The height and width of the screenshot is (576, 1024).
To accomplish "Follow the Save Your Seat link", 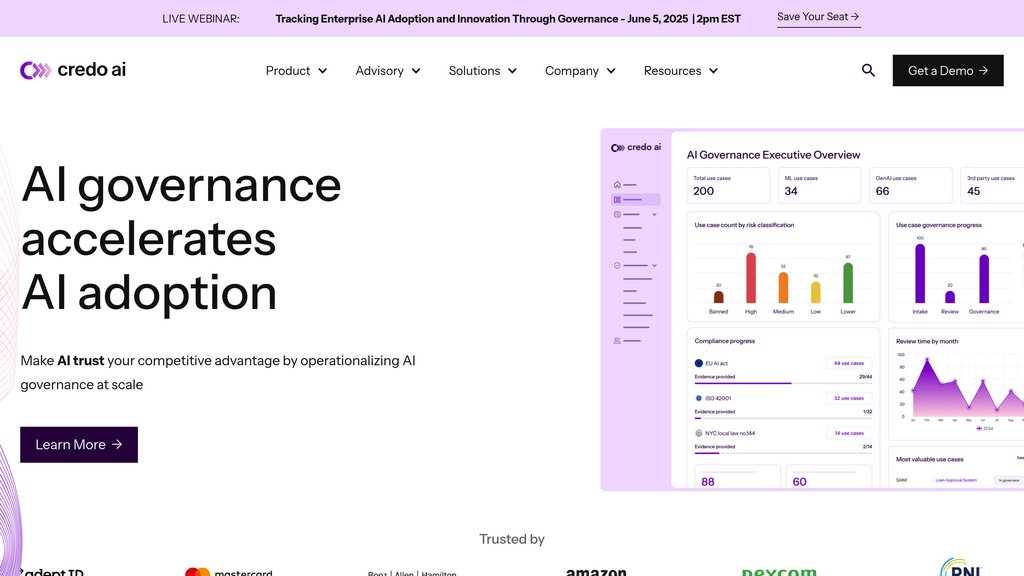I will [x=818, y=17].
